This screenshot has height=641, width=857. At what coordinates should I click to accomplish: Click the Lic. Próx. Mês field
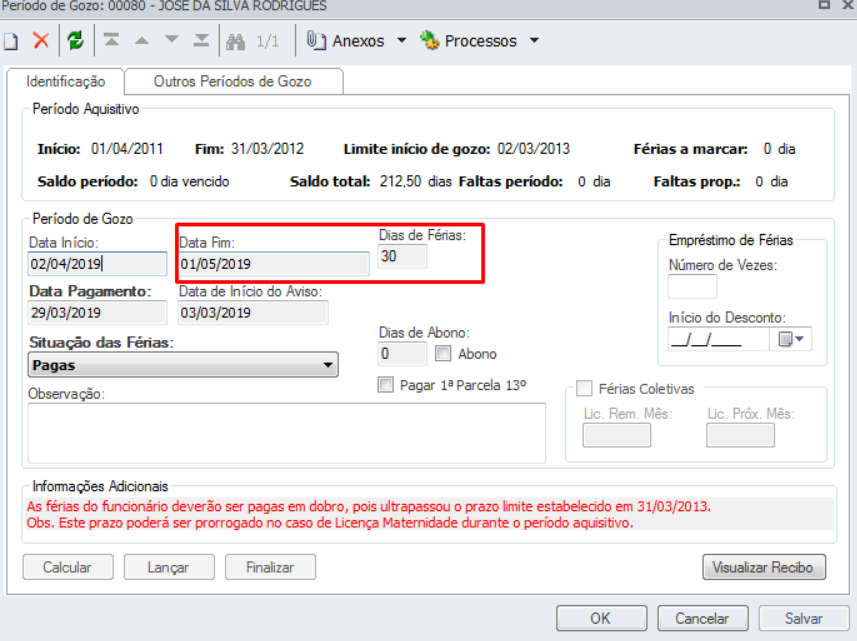click(740, 436)
